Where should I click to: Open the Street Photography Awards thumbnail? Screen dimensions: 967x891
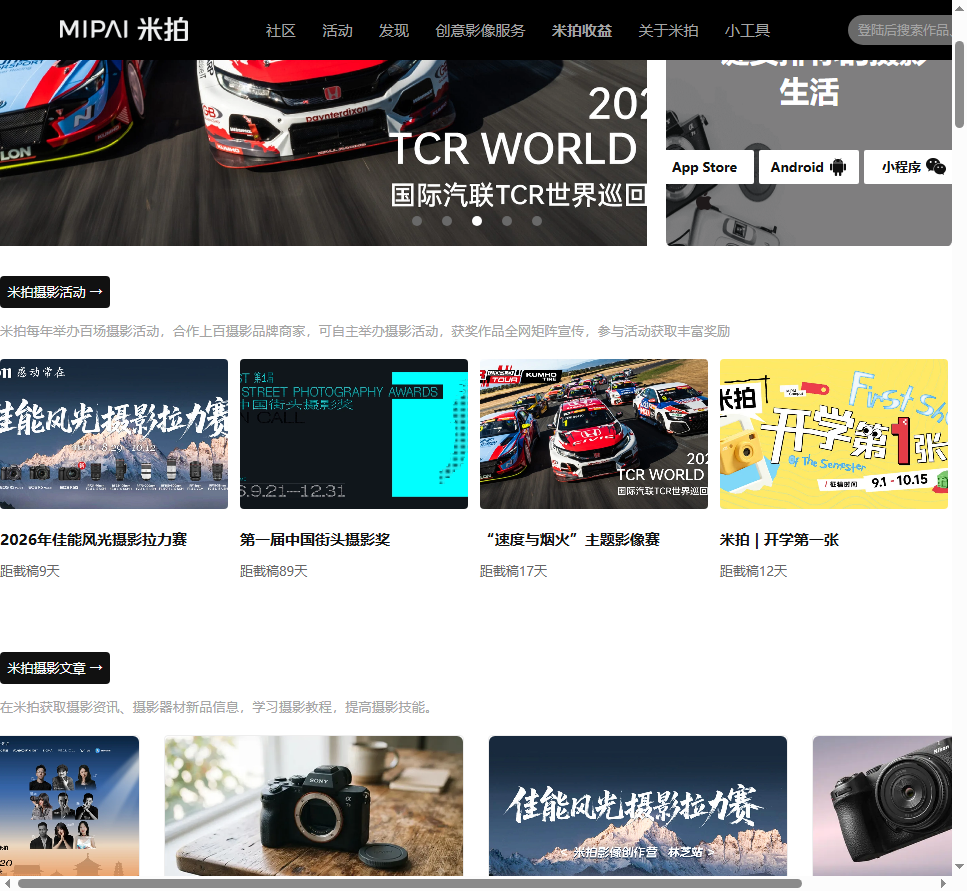pos(354,434)
